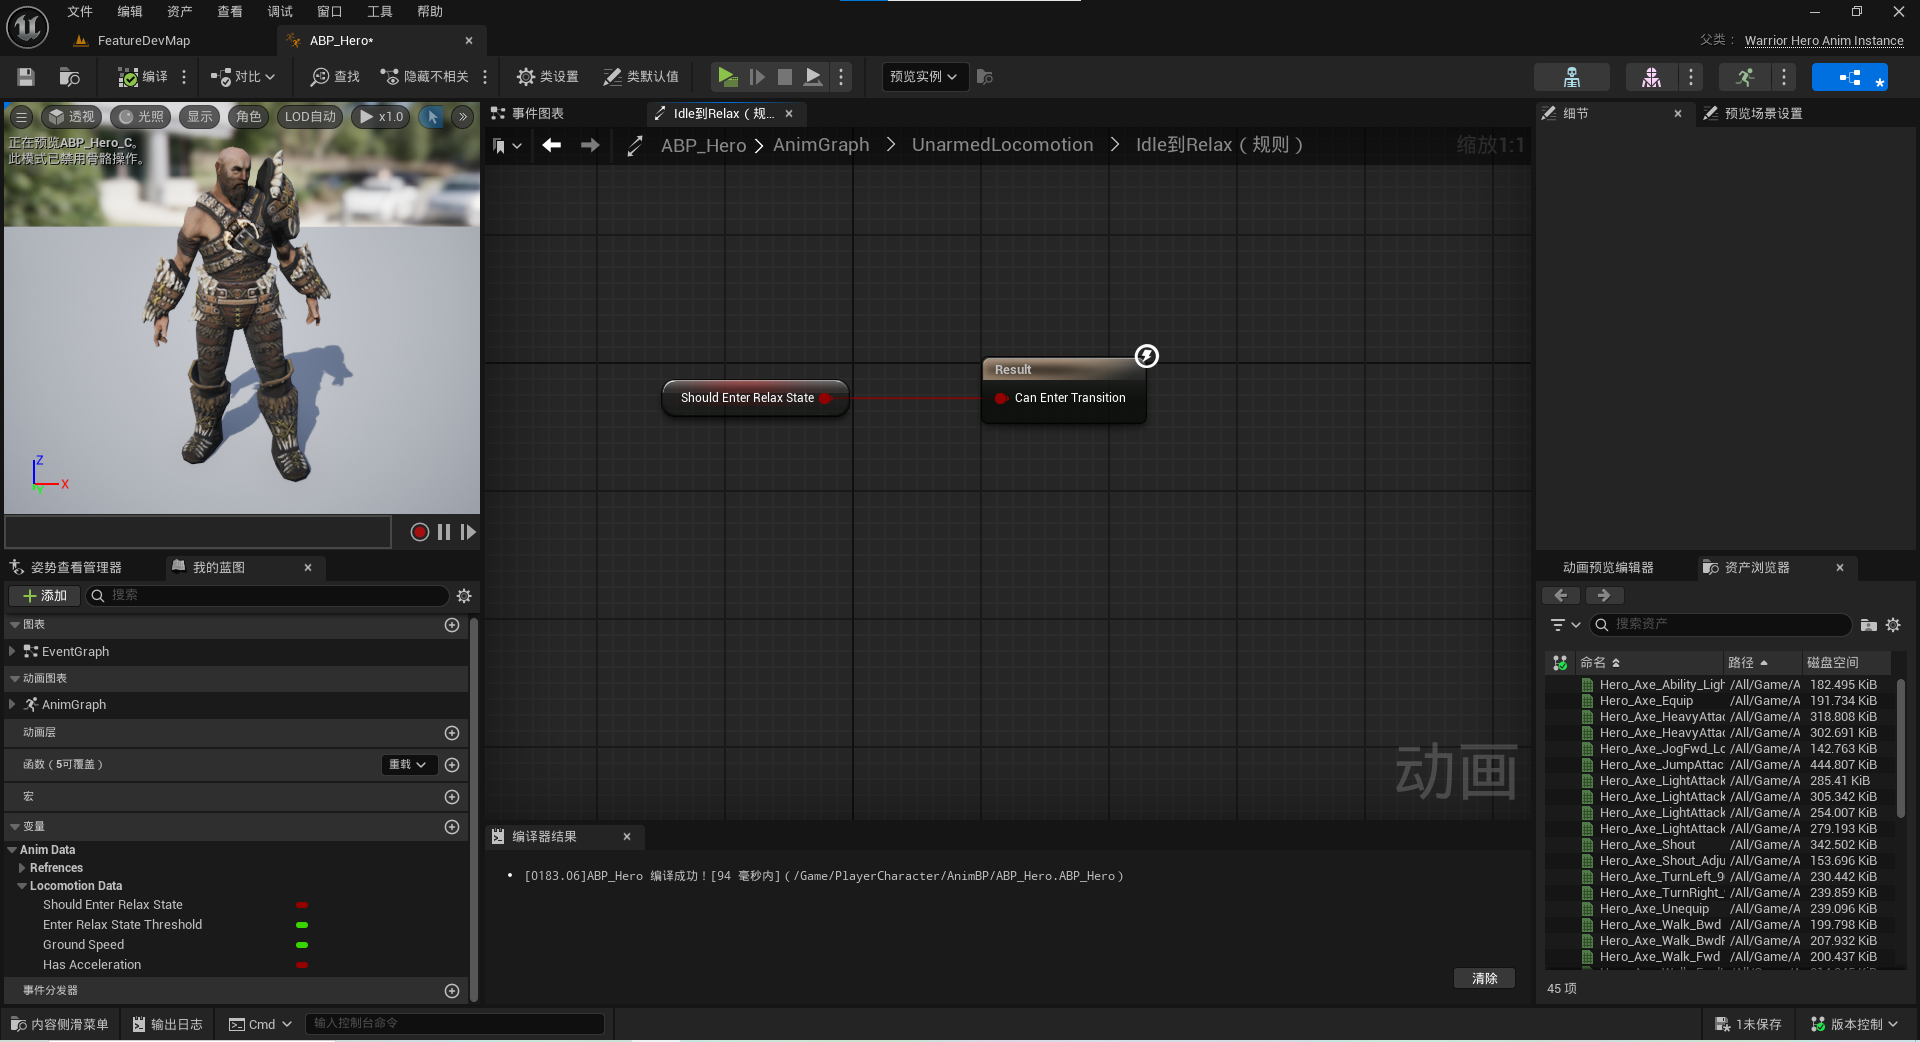Select the blueprint editor mode icon
The height and width of the screenshot is (1042, 1920).
click(x=1849, y=77)
